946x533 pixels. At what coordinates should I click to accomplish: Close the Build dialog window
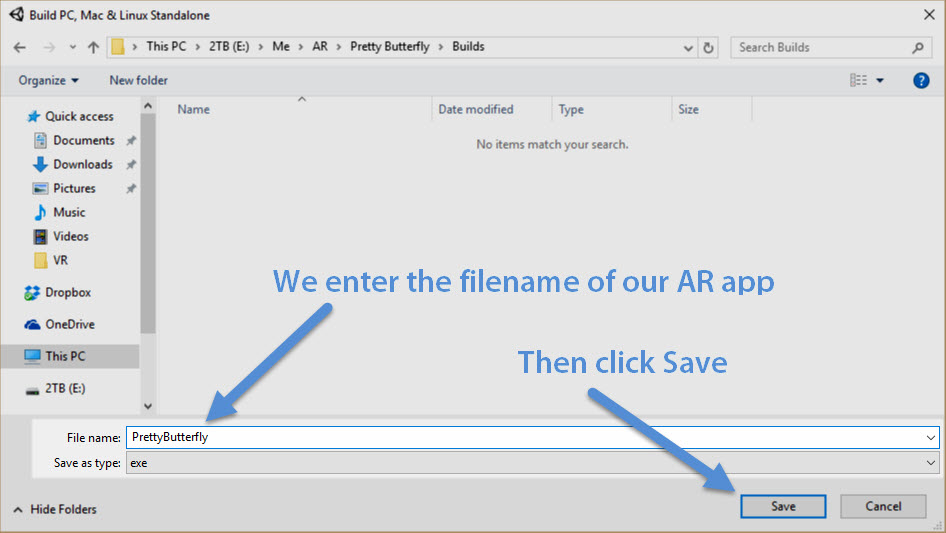929,14
